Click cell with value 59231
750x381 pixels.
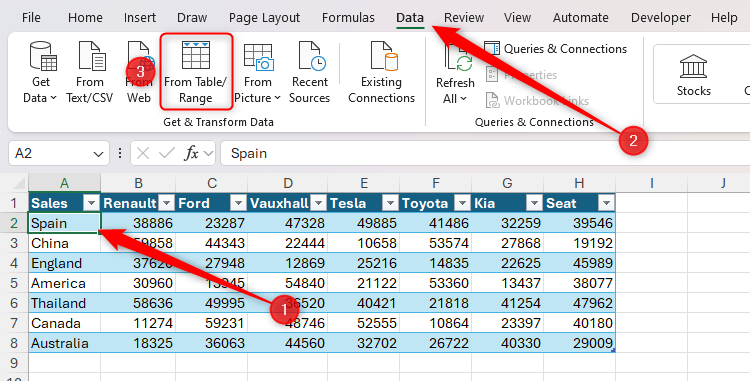[212, 323]
